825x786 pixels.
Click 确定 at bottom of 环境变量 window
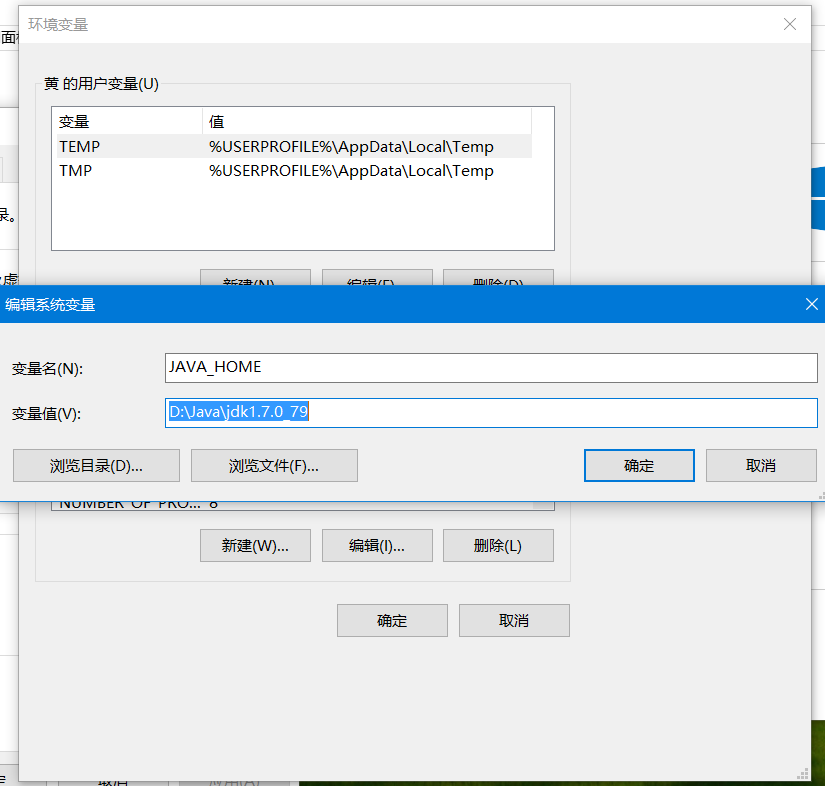(x=393, y=621)
